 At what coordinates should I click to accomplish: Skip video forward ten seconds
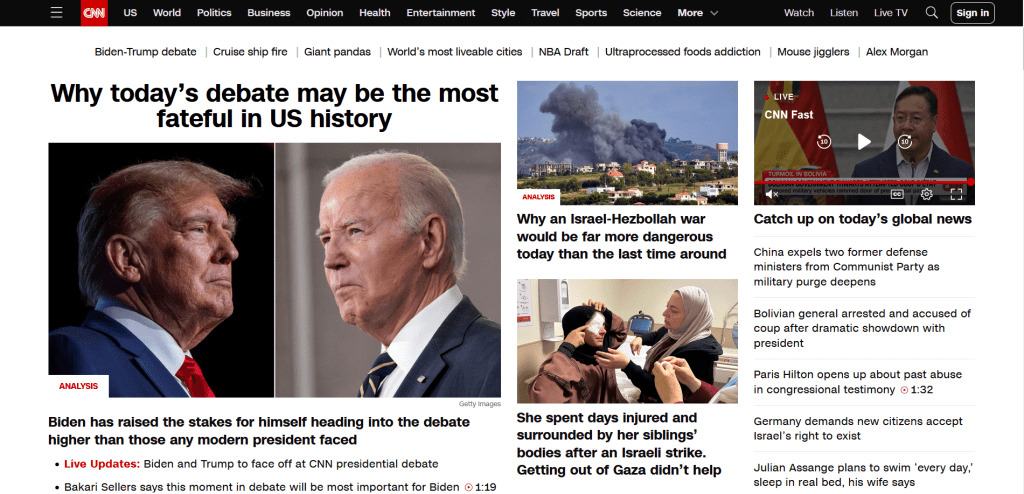coord(904,141)
